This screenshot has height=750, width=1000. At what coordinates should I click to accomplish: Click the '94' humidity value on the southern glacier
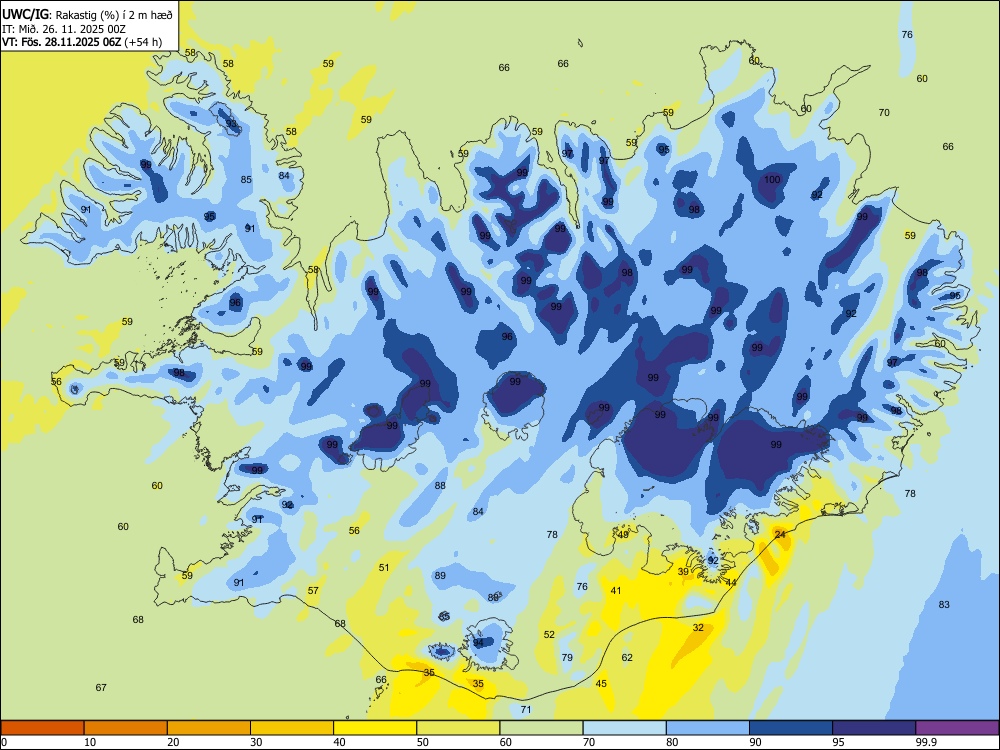pyautogui.click(x=479, y=643)
